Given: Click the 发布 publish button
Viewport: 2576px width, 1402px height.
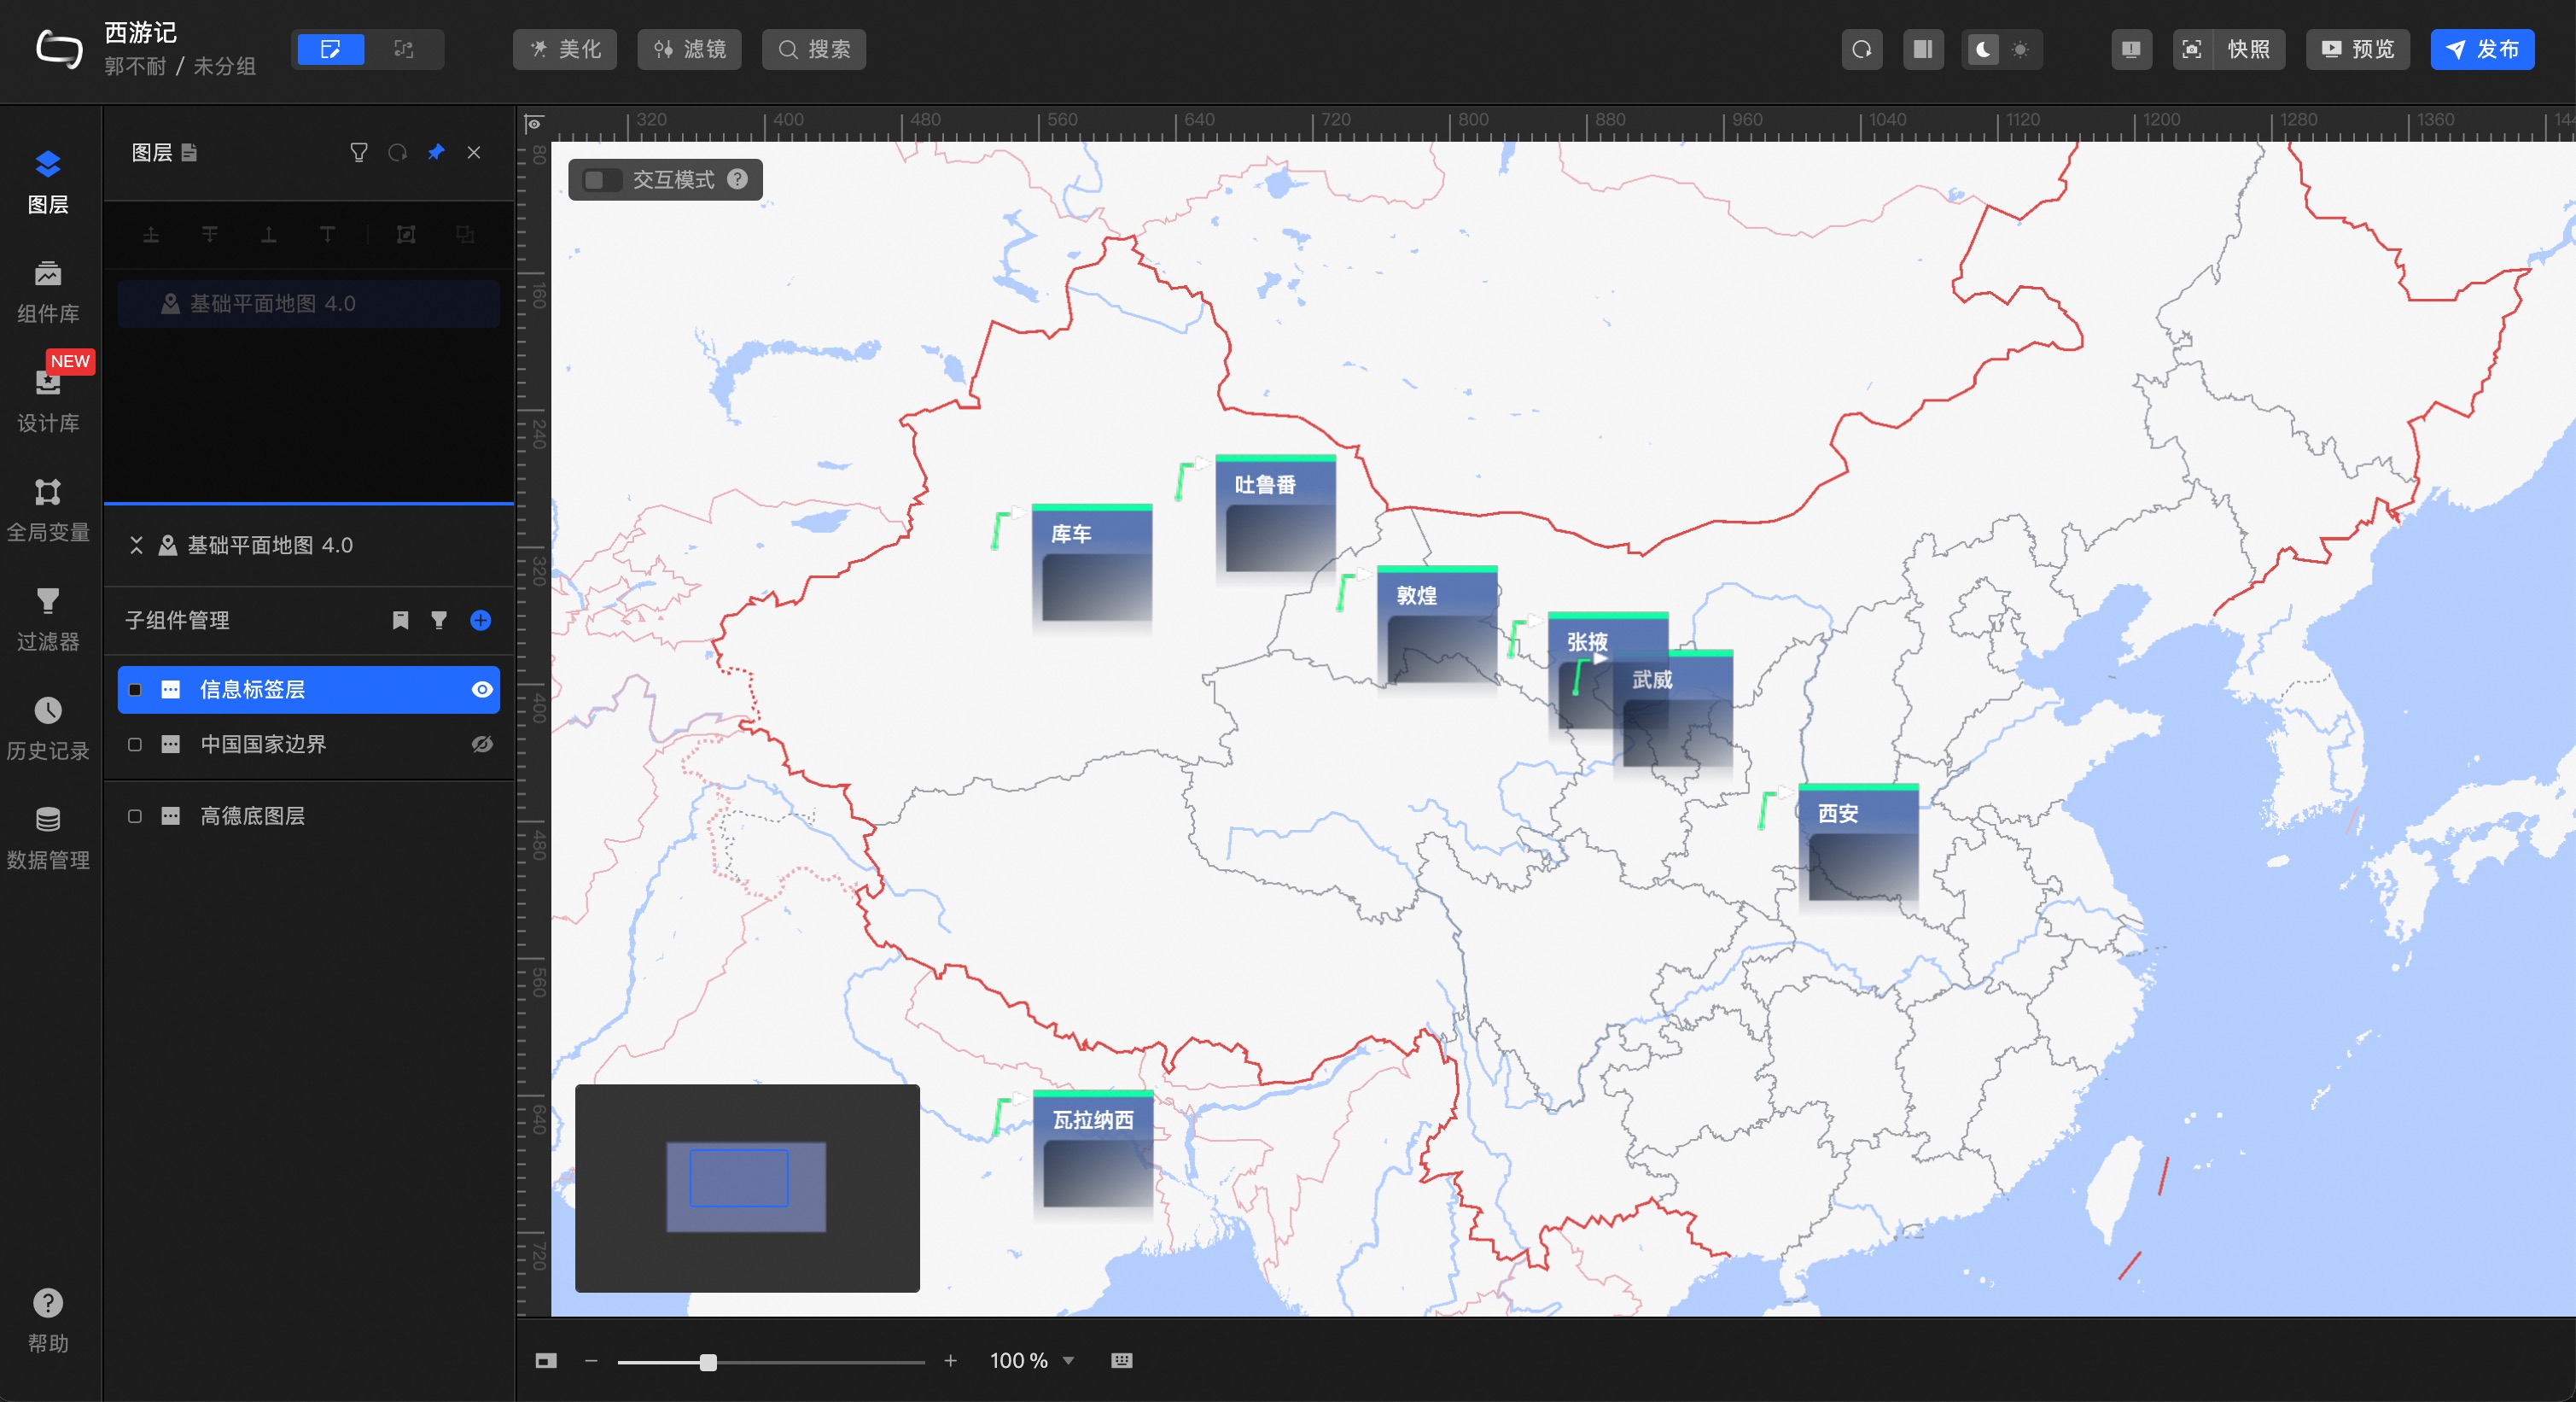Looking at the screenshot, I should [x=2481, y=49].
